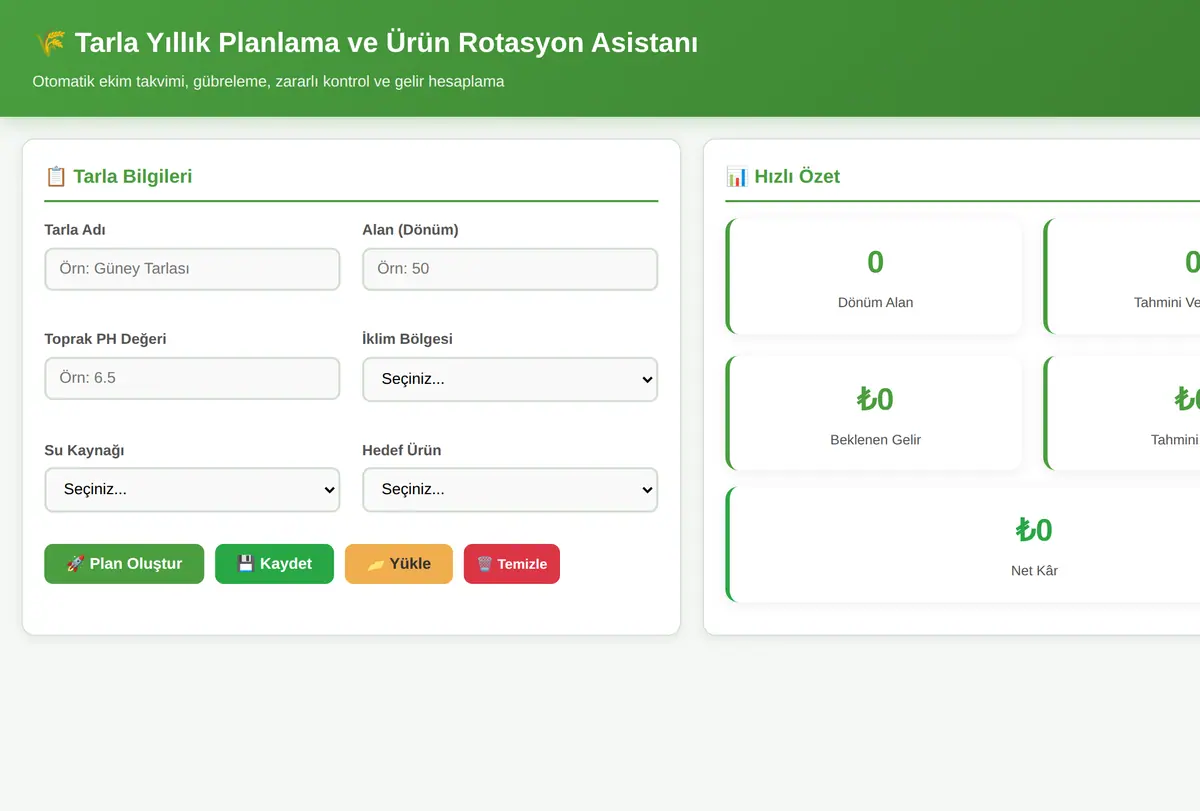Click the Net Kâr summary card

coord(963,545)
